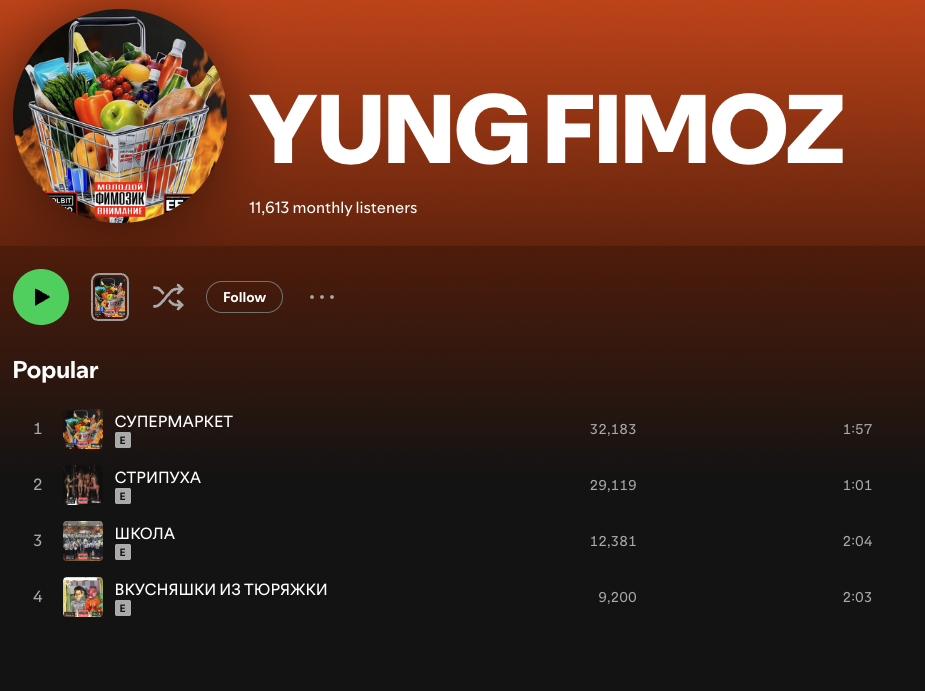Click the green Play button
925x691 pixels.
tap(41, 297)
